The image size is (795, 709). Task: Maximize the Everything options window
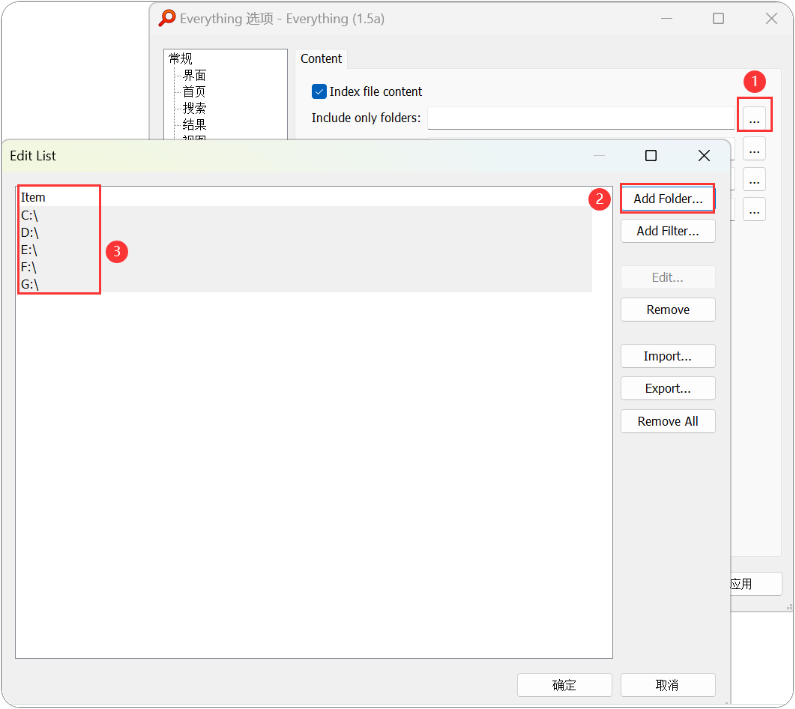(718, 19)
